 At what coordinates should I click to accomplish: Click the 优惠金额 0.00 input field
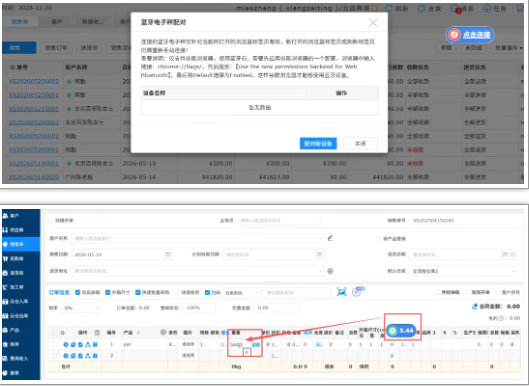(x=277, y=308)
